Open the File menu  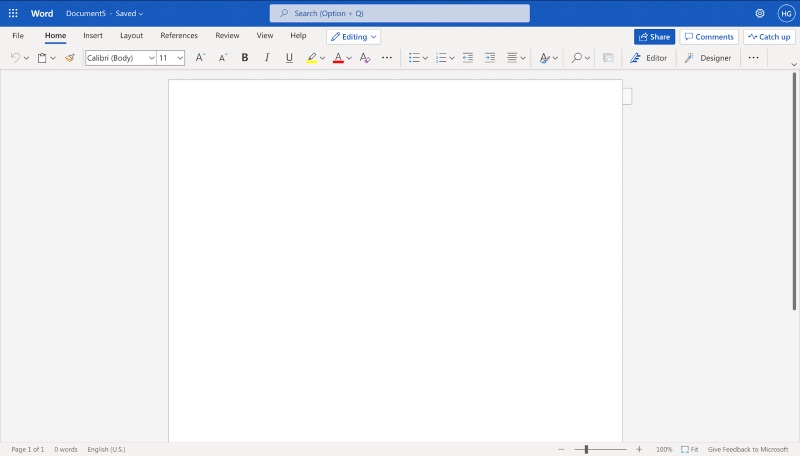(x=18, y=35)
